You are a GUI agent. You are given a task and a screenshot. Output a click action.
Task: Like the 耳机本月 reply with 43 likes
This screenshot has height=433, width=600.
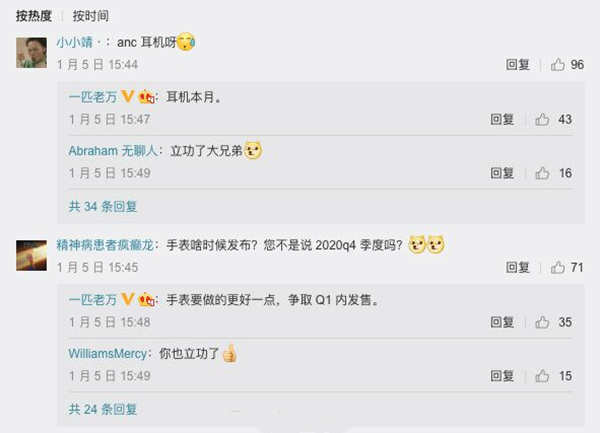tap(542, 119)
